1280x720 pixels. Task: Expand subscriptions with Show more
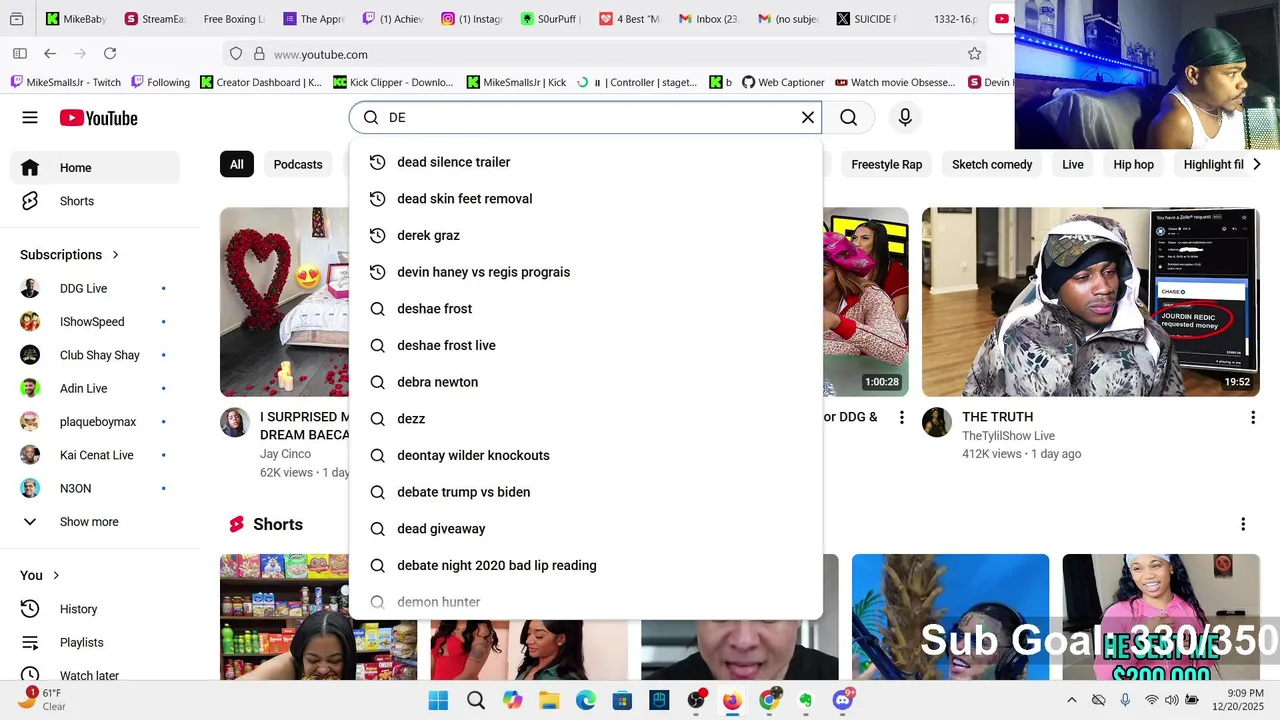(95, 522)
